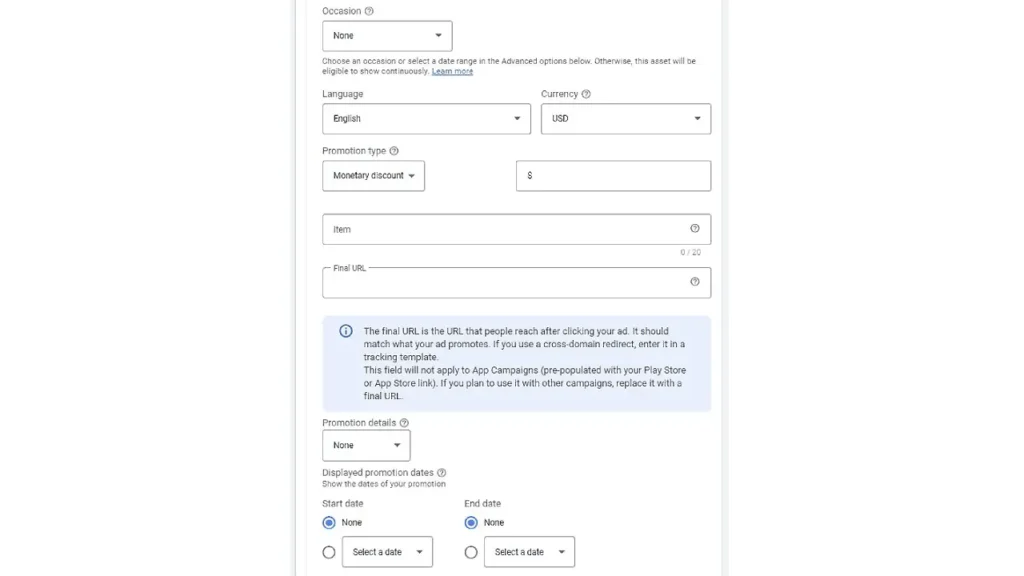Click inside the Item text field
Image resolution: width=1024 pixels, height=576 pixels.
click(x=450, y=229)
